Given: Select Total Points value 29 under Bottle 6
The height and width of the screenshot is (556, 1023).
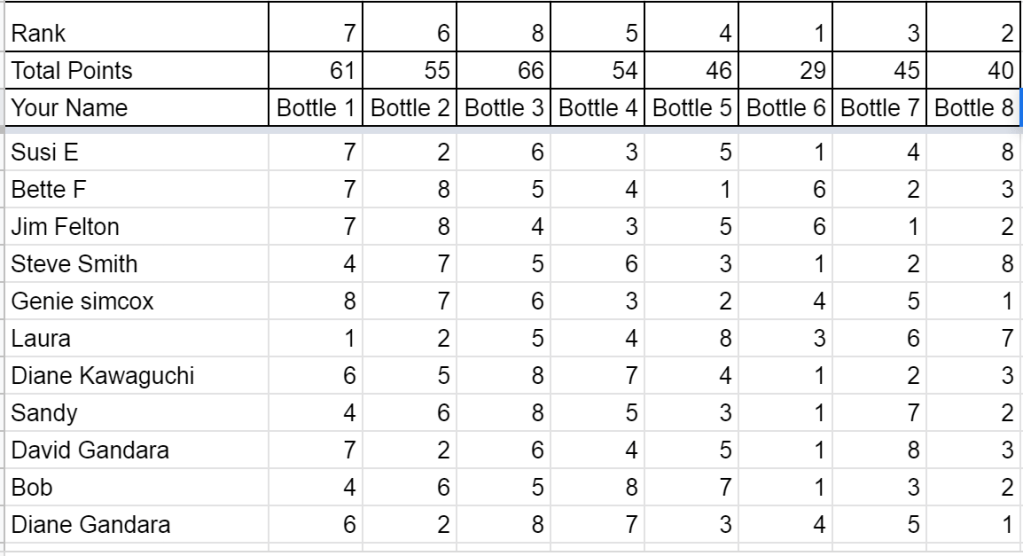Looking at the screenshot, I should pyautogui.click(x=786, y=71).
